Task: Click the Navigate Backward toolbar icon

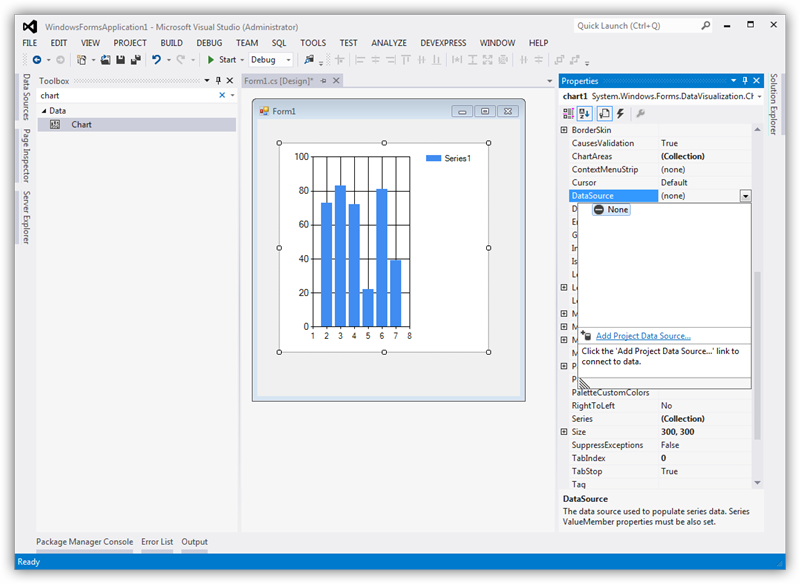Action: pyautogui.click(x=37, y=60)
